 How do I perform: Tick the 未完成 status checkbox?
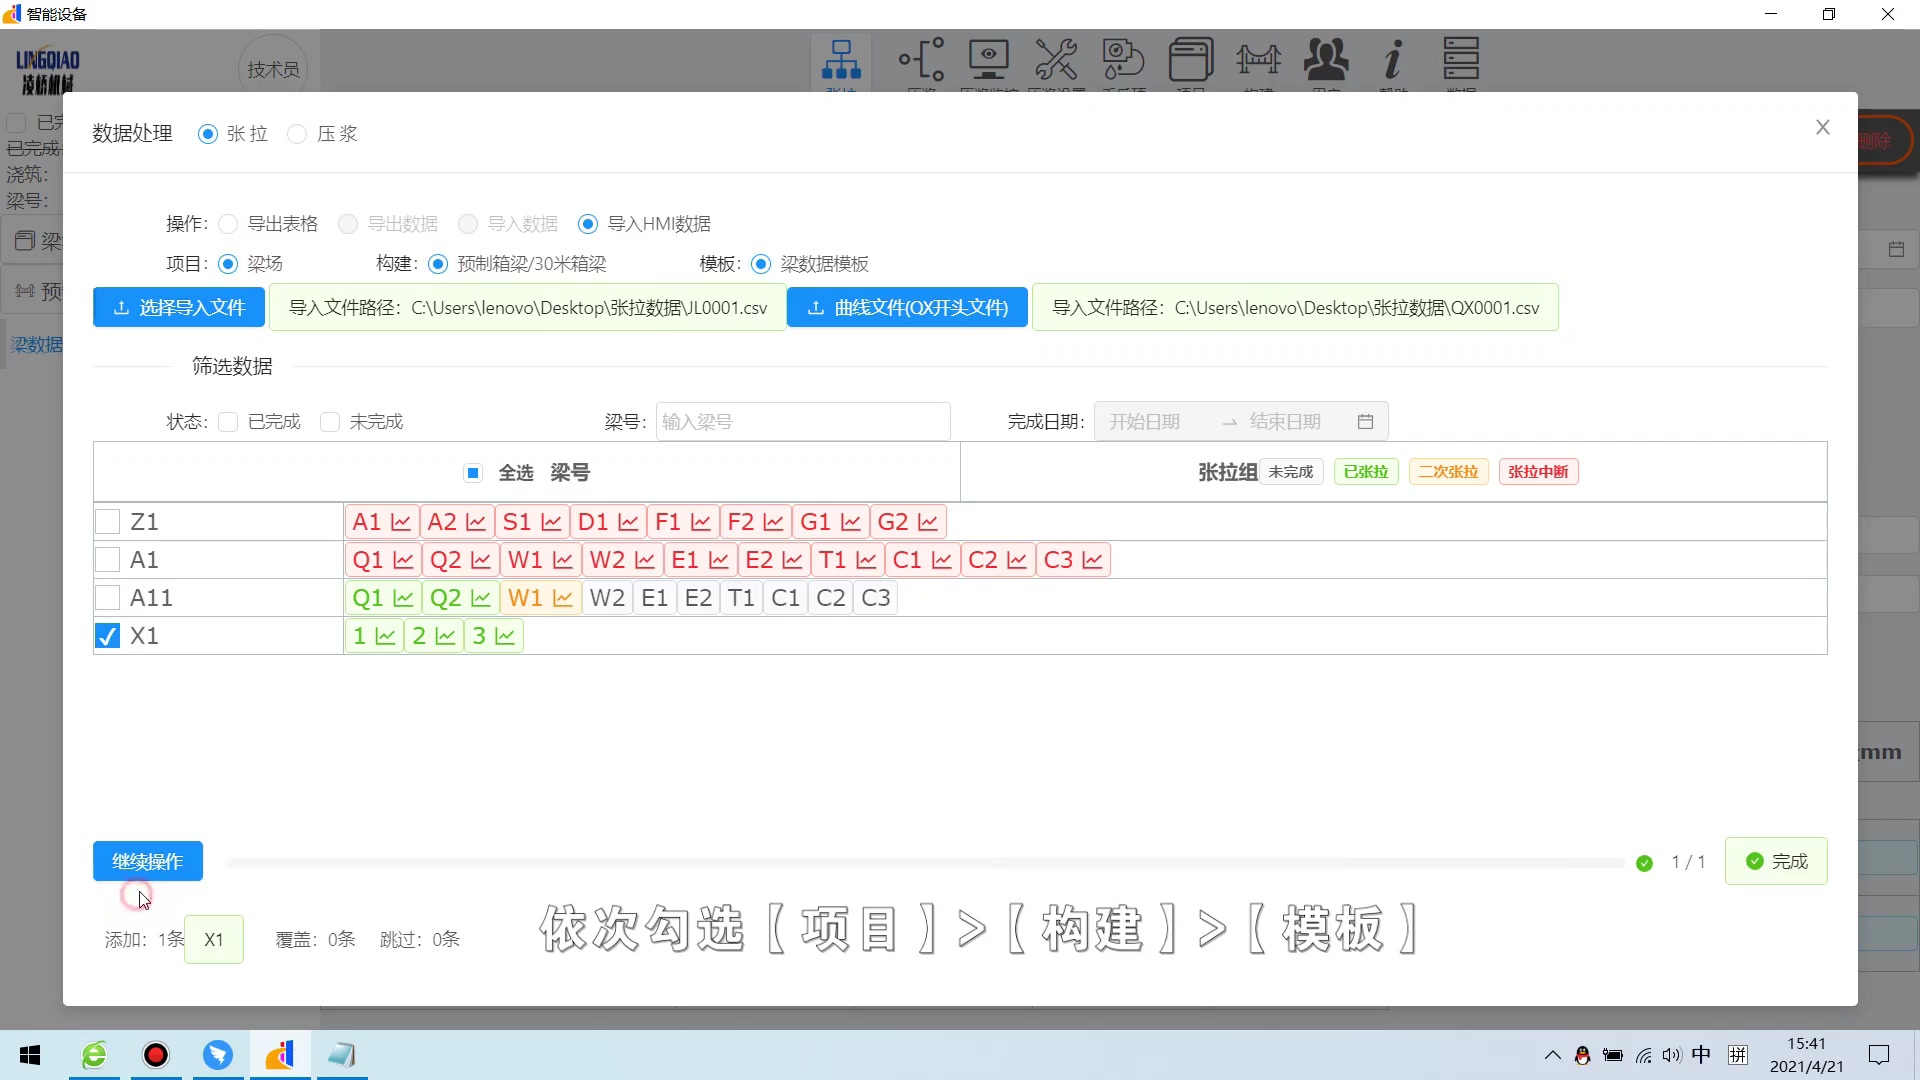[x=330, y=422]
